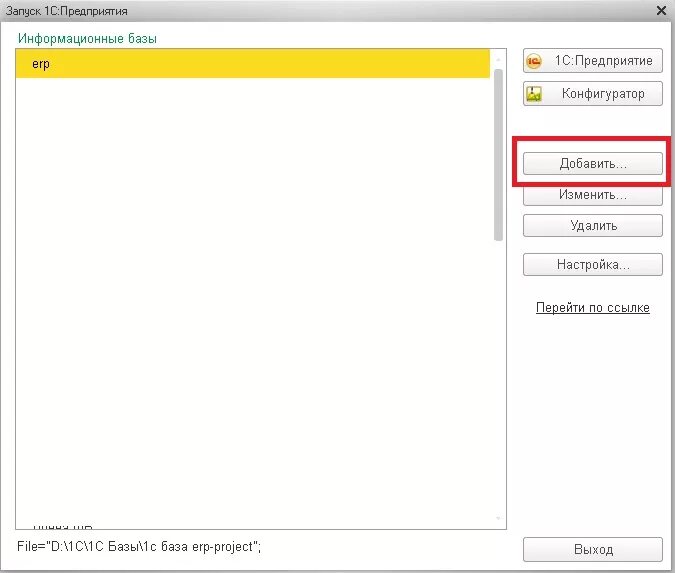Viewport: 675px width, 573px height.
Task: Follow the Перейти по ссылке link
Action: [592, 307]
